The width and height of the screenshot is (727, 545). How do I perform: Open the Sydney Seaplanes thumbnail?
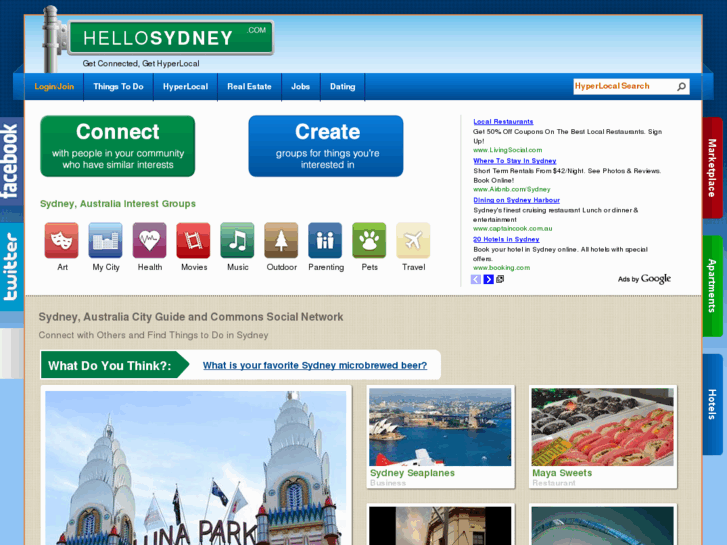point(440,427)
